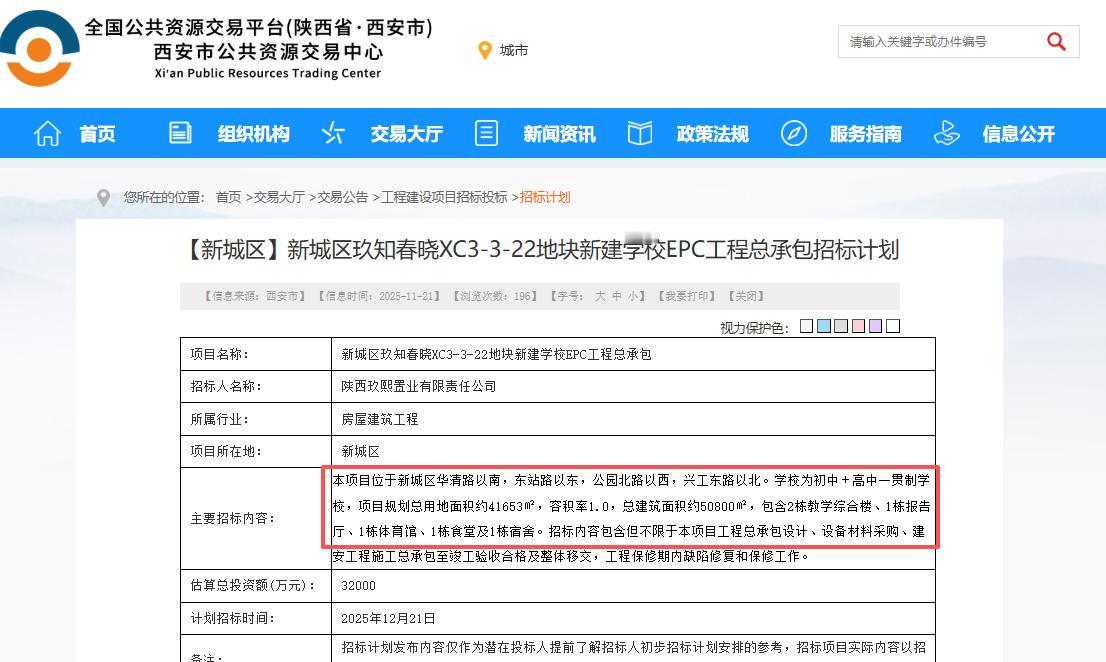Viewport: 1106px width, 662px height.
Task: Click the 关闭 close link
Action: (746, 296)
